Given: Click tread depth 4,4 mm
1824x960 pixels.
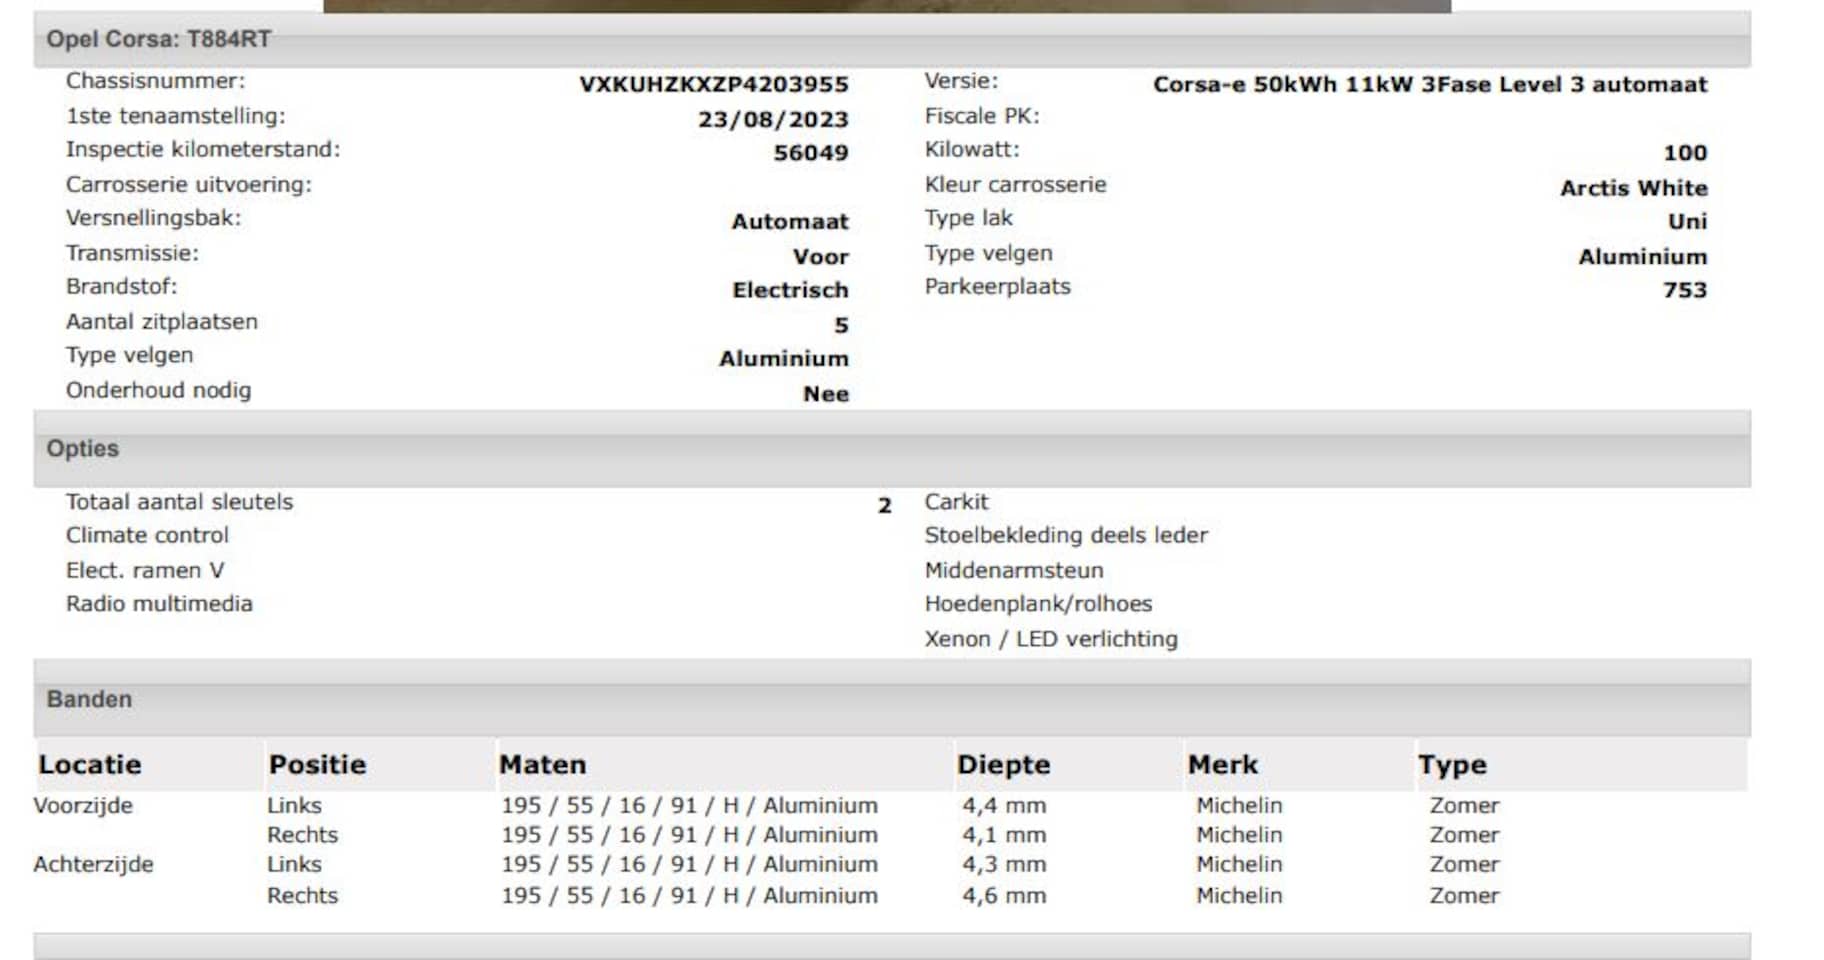Looking at the screenshot, I should (1004, 806).
